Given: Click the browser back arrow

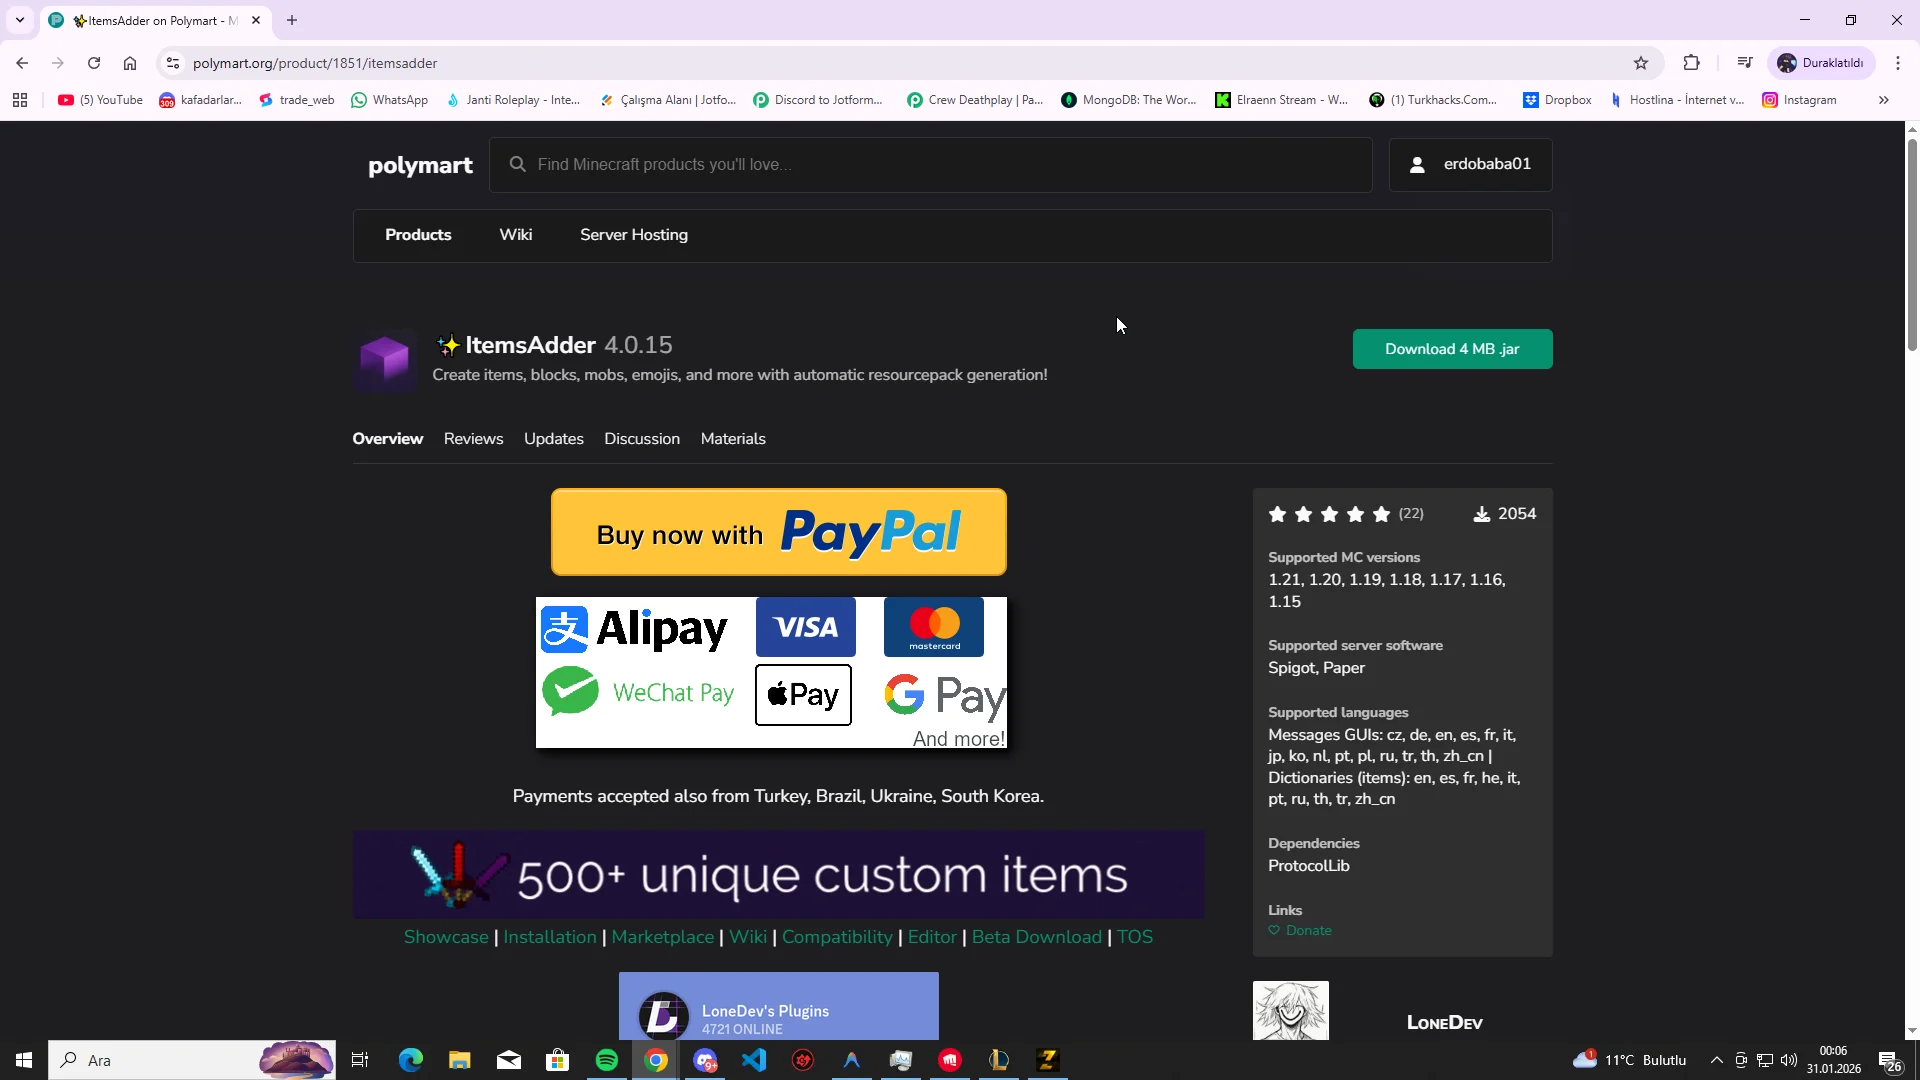Looking at the screenshot, I should coord(22,63).
